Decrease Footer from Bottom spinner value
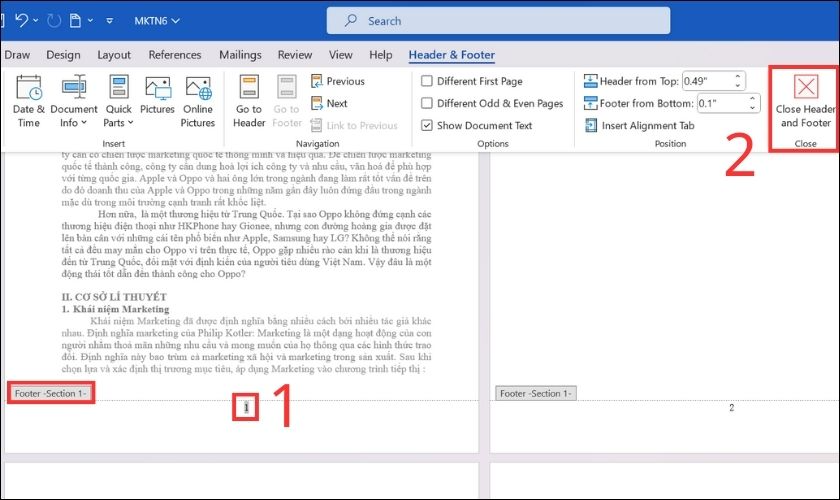 (x=753, y=108)
